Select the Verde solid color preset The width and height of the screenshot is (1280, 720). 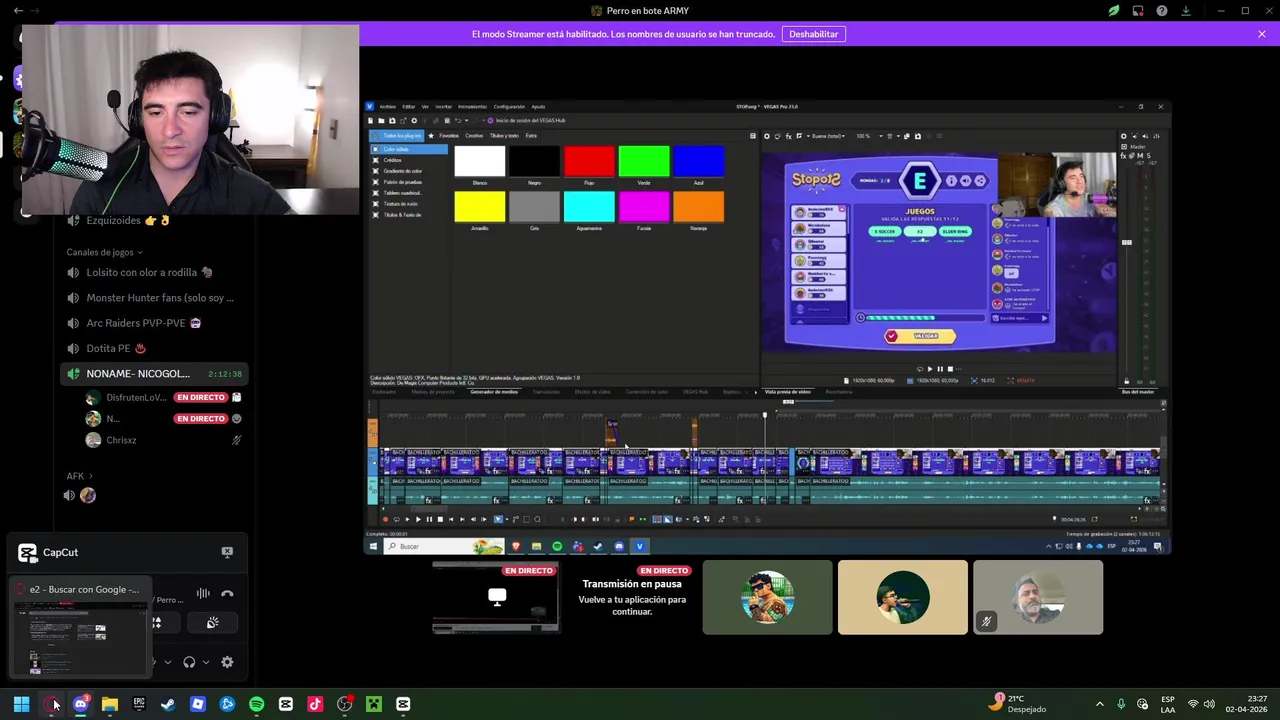[x=644, y=162]
